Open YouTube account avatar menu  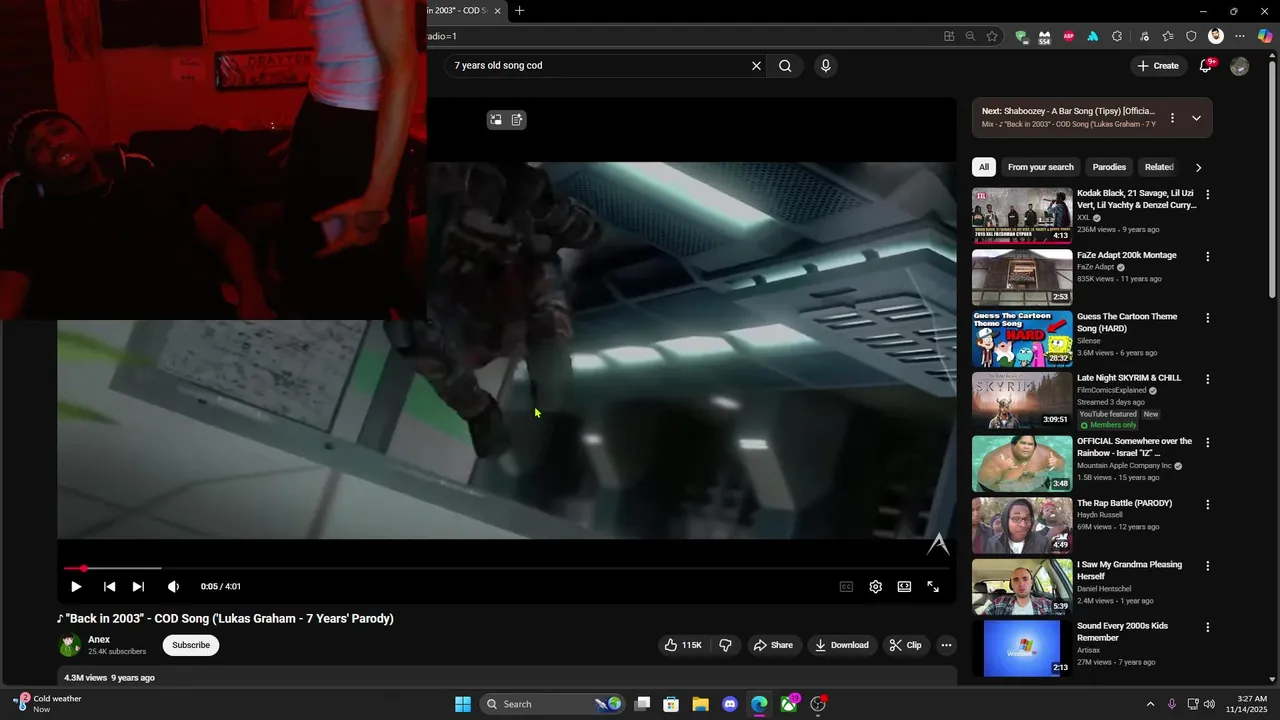pos(1240,66)
